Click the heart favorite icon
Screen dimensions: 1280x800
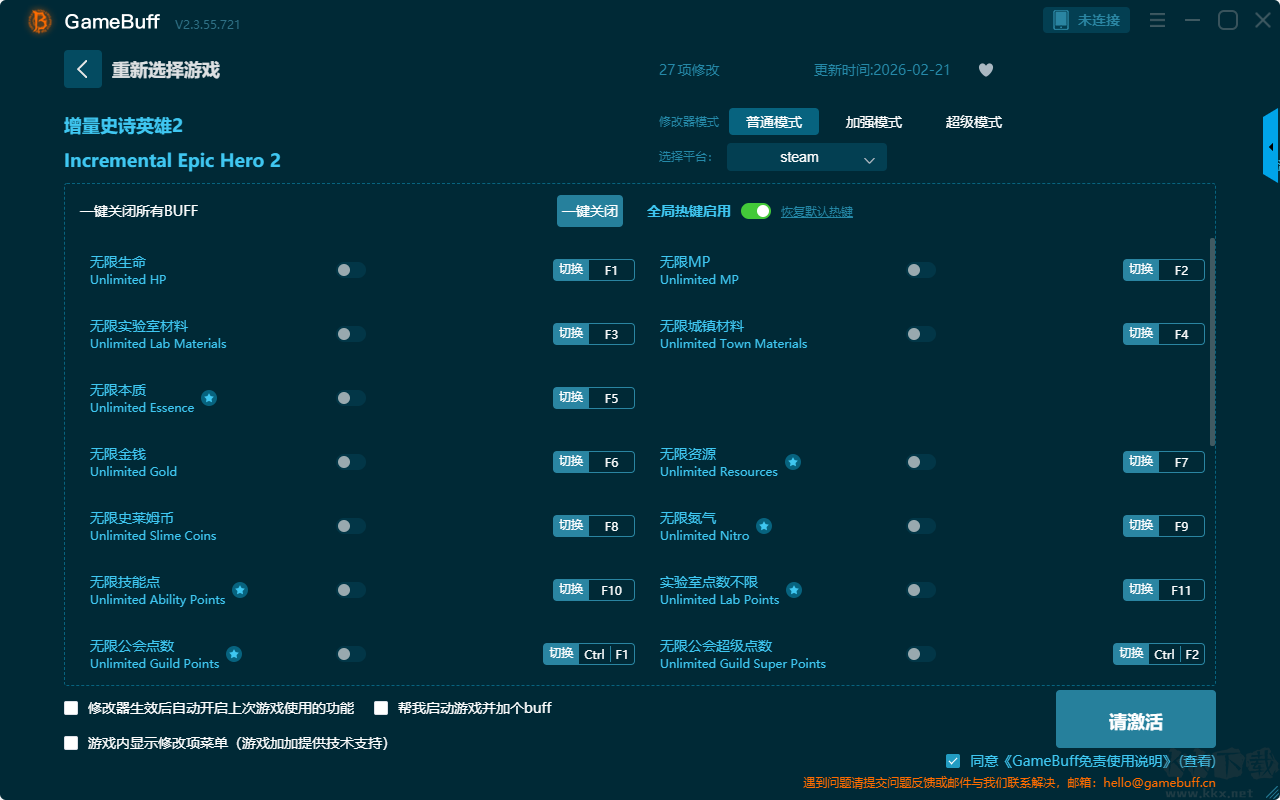pos(985,70)
